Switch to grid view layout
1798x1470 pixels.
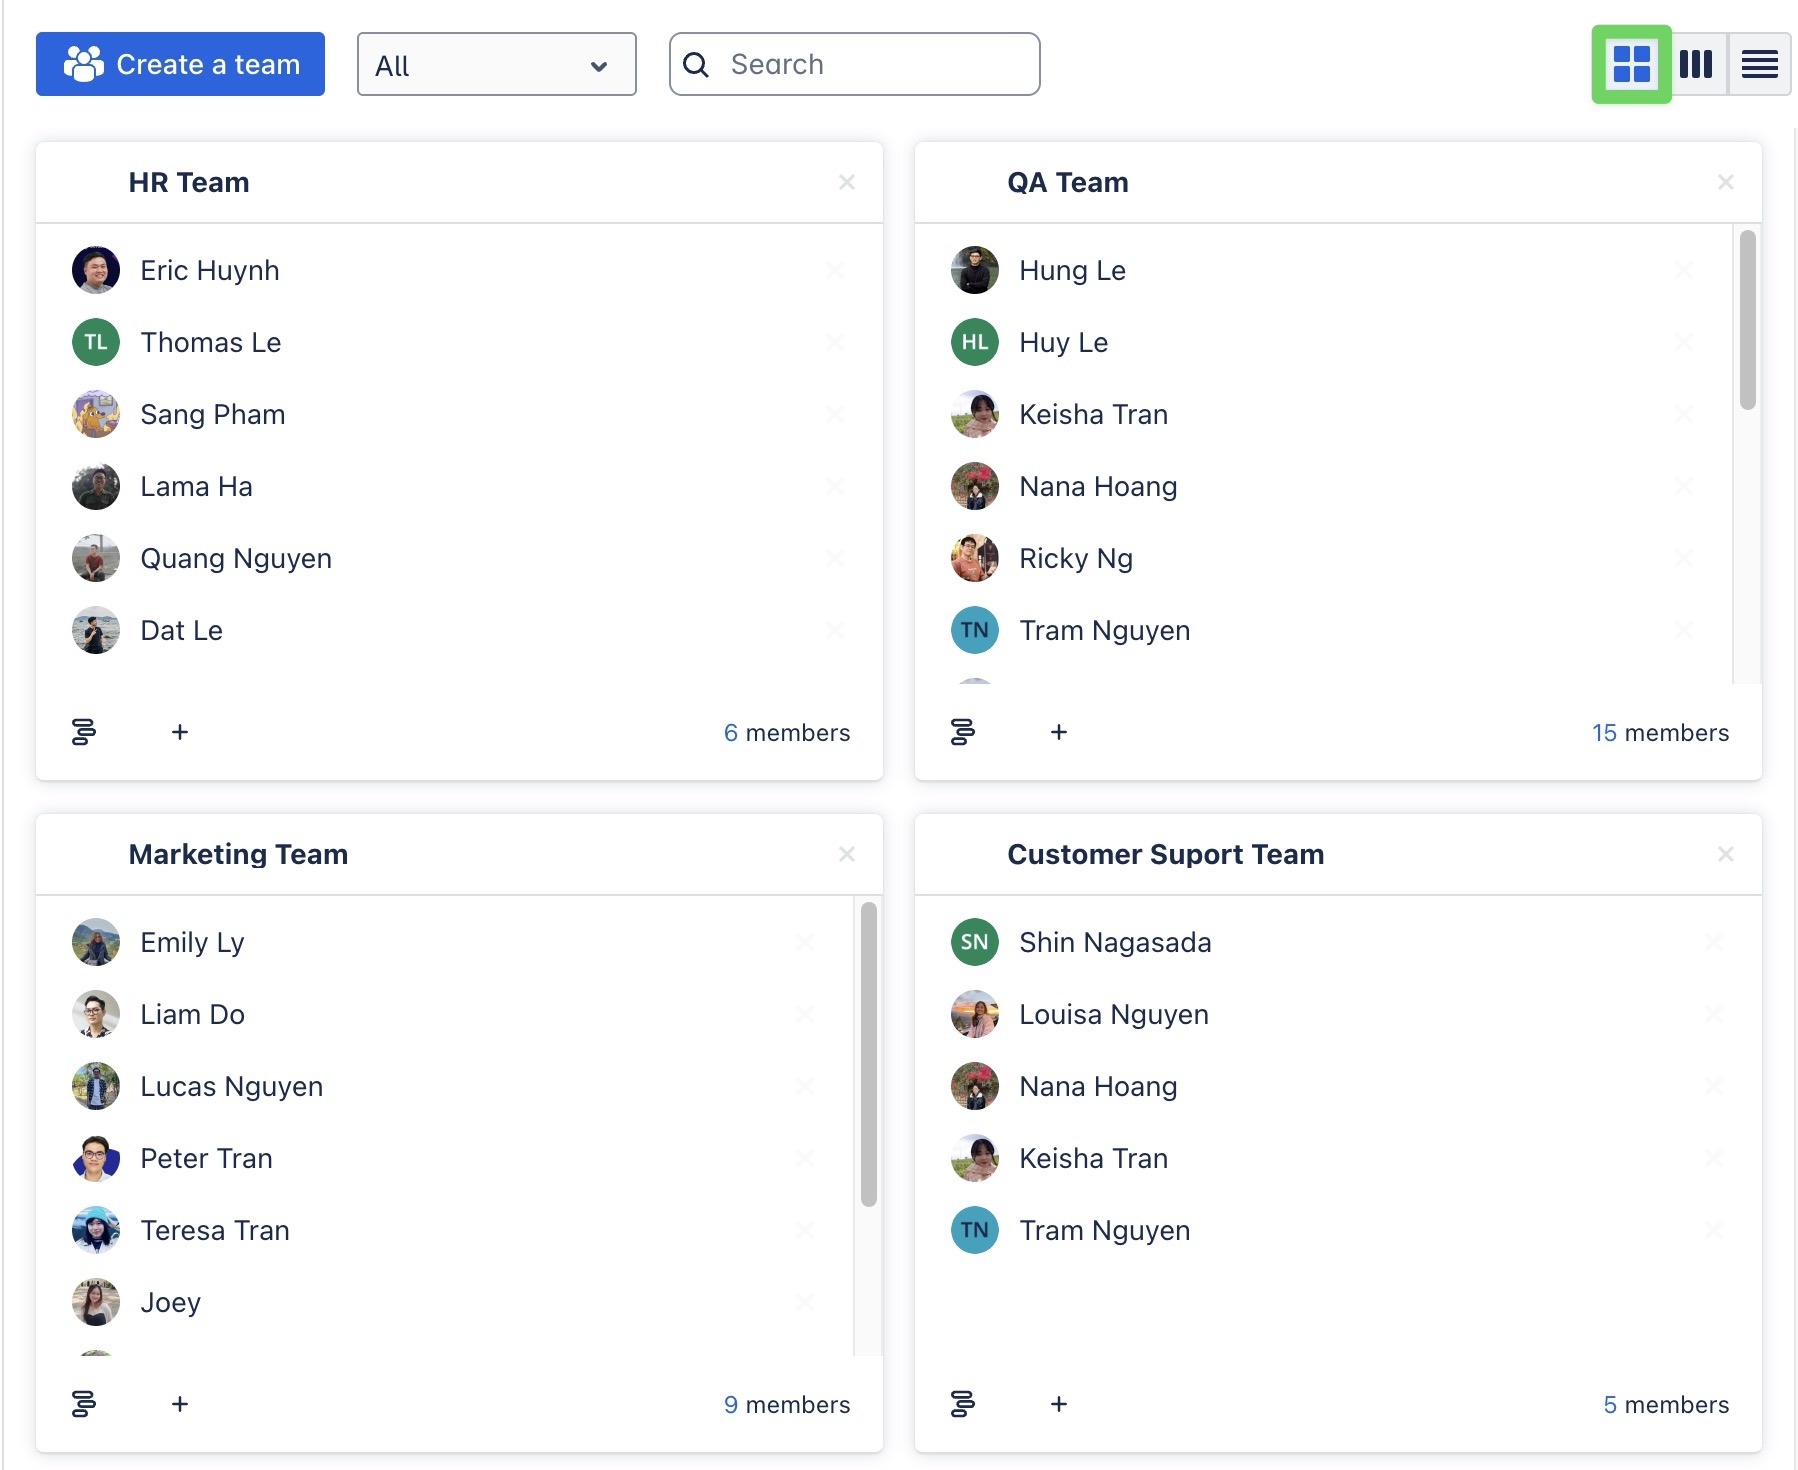pyautogui.click(x=1631, y=65)
